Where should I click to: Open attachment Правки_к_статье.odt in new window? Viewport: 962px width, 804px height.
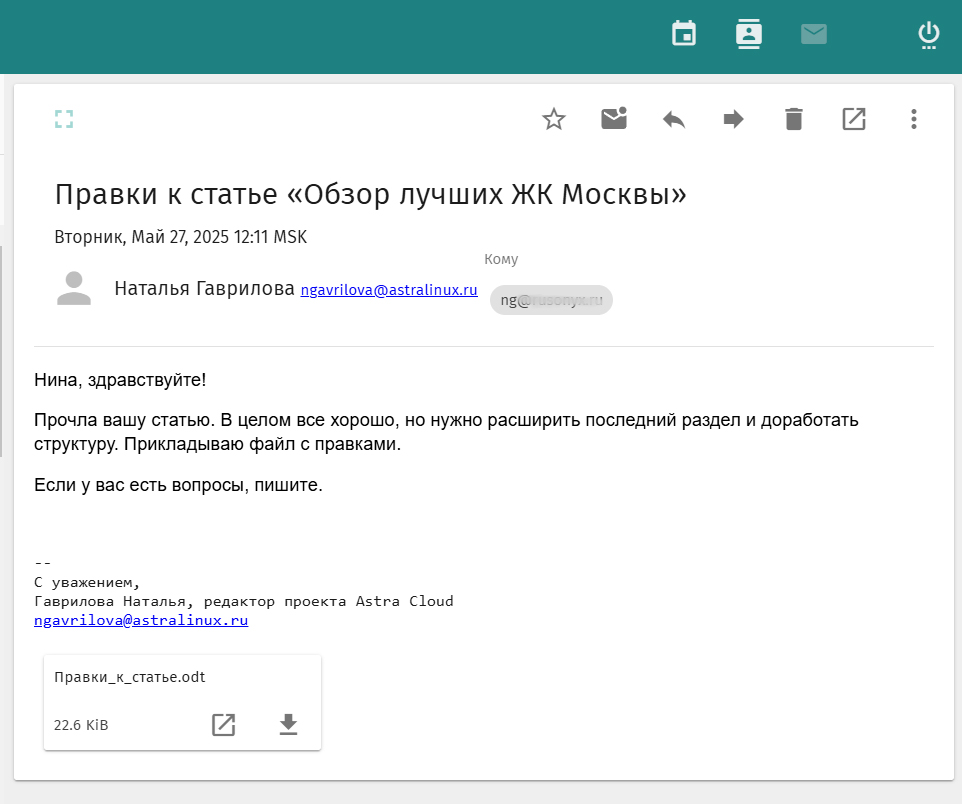(x=223, y=725)
